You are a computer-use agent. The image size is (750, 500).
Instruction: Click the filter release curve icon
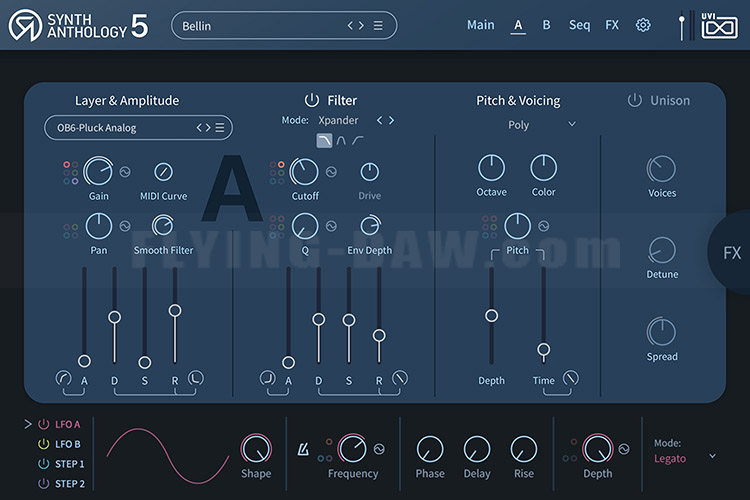(400, 378)
